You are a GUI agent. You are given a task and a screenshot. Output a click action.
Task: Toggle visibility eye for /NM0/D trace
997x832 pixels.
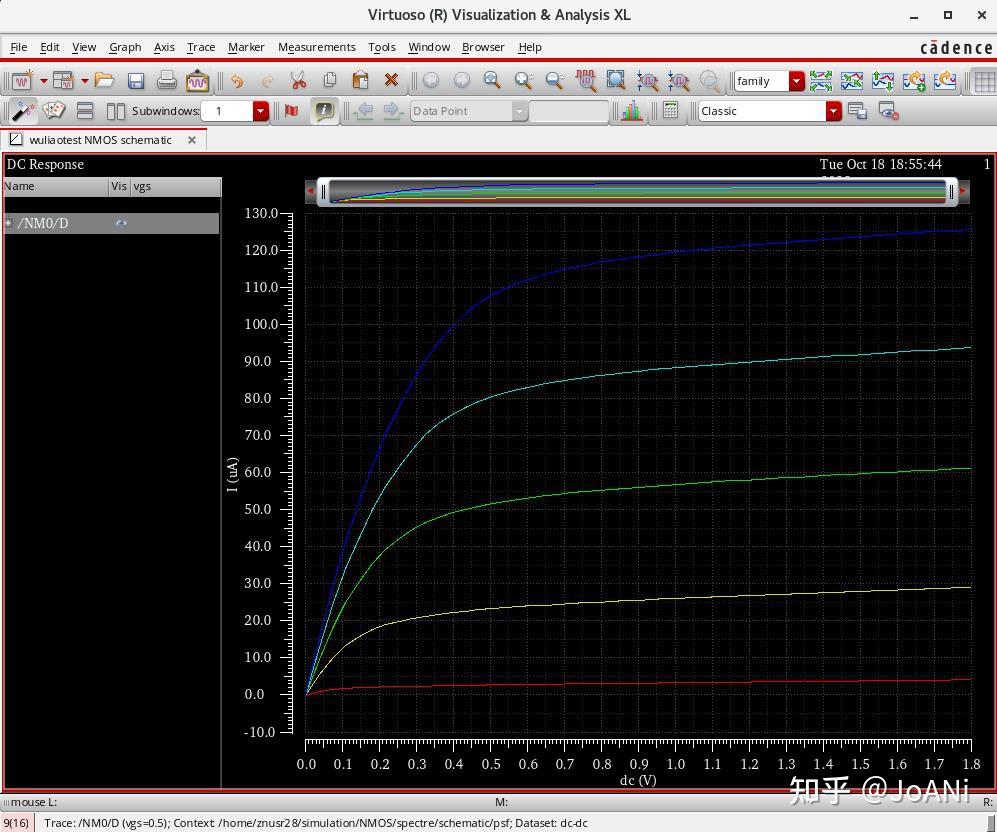[121, 223]
